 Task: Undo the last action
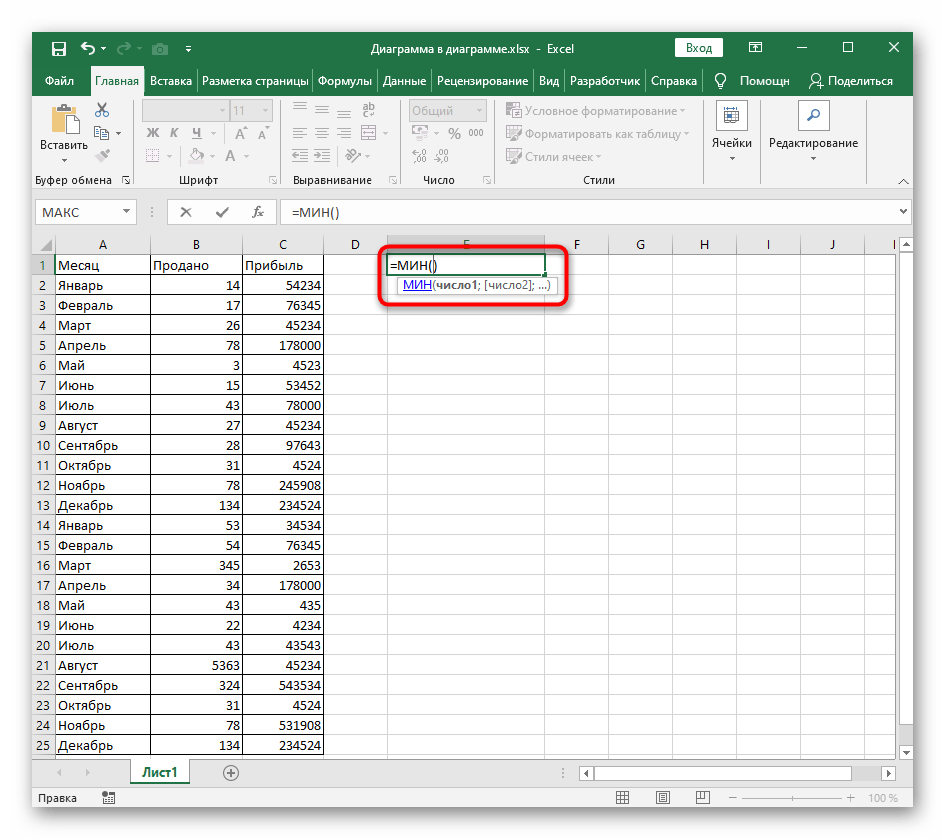click(x=89, y=48)
